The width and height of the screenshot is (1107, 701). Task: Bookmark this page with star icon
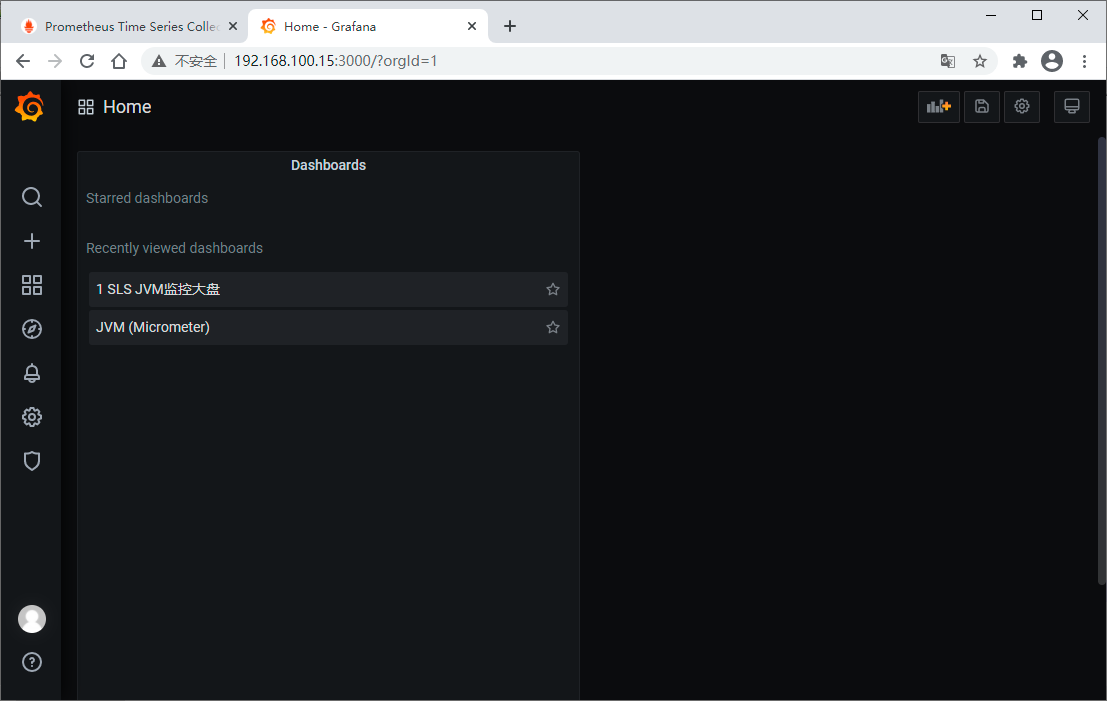[980, 61]
